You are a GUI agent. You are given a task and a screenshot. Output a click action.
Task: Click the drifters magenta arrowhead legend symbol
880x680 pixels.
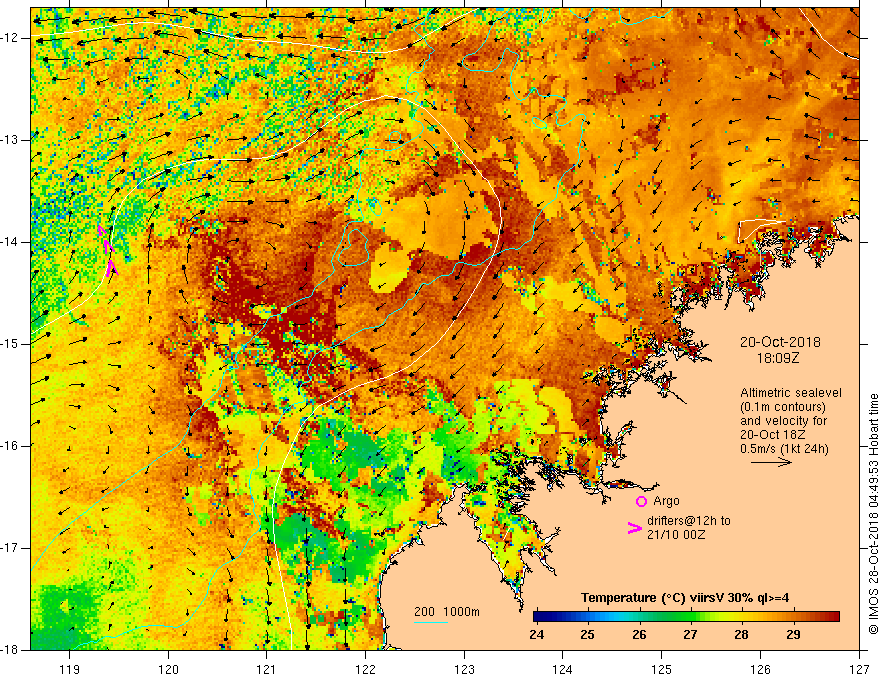coord(634,527)
